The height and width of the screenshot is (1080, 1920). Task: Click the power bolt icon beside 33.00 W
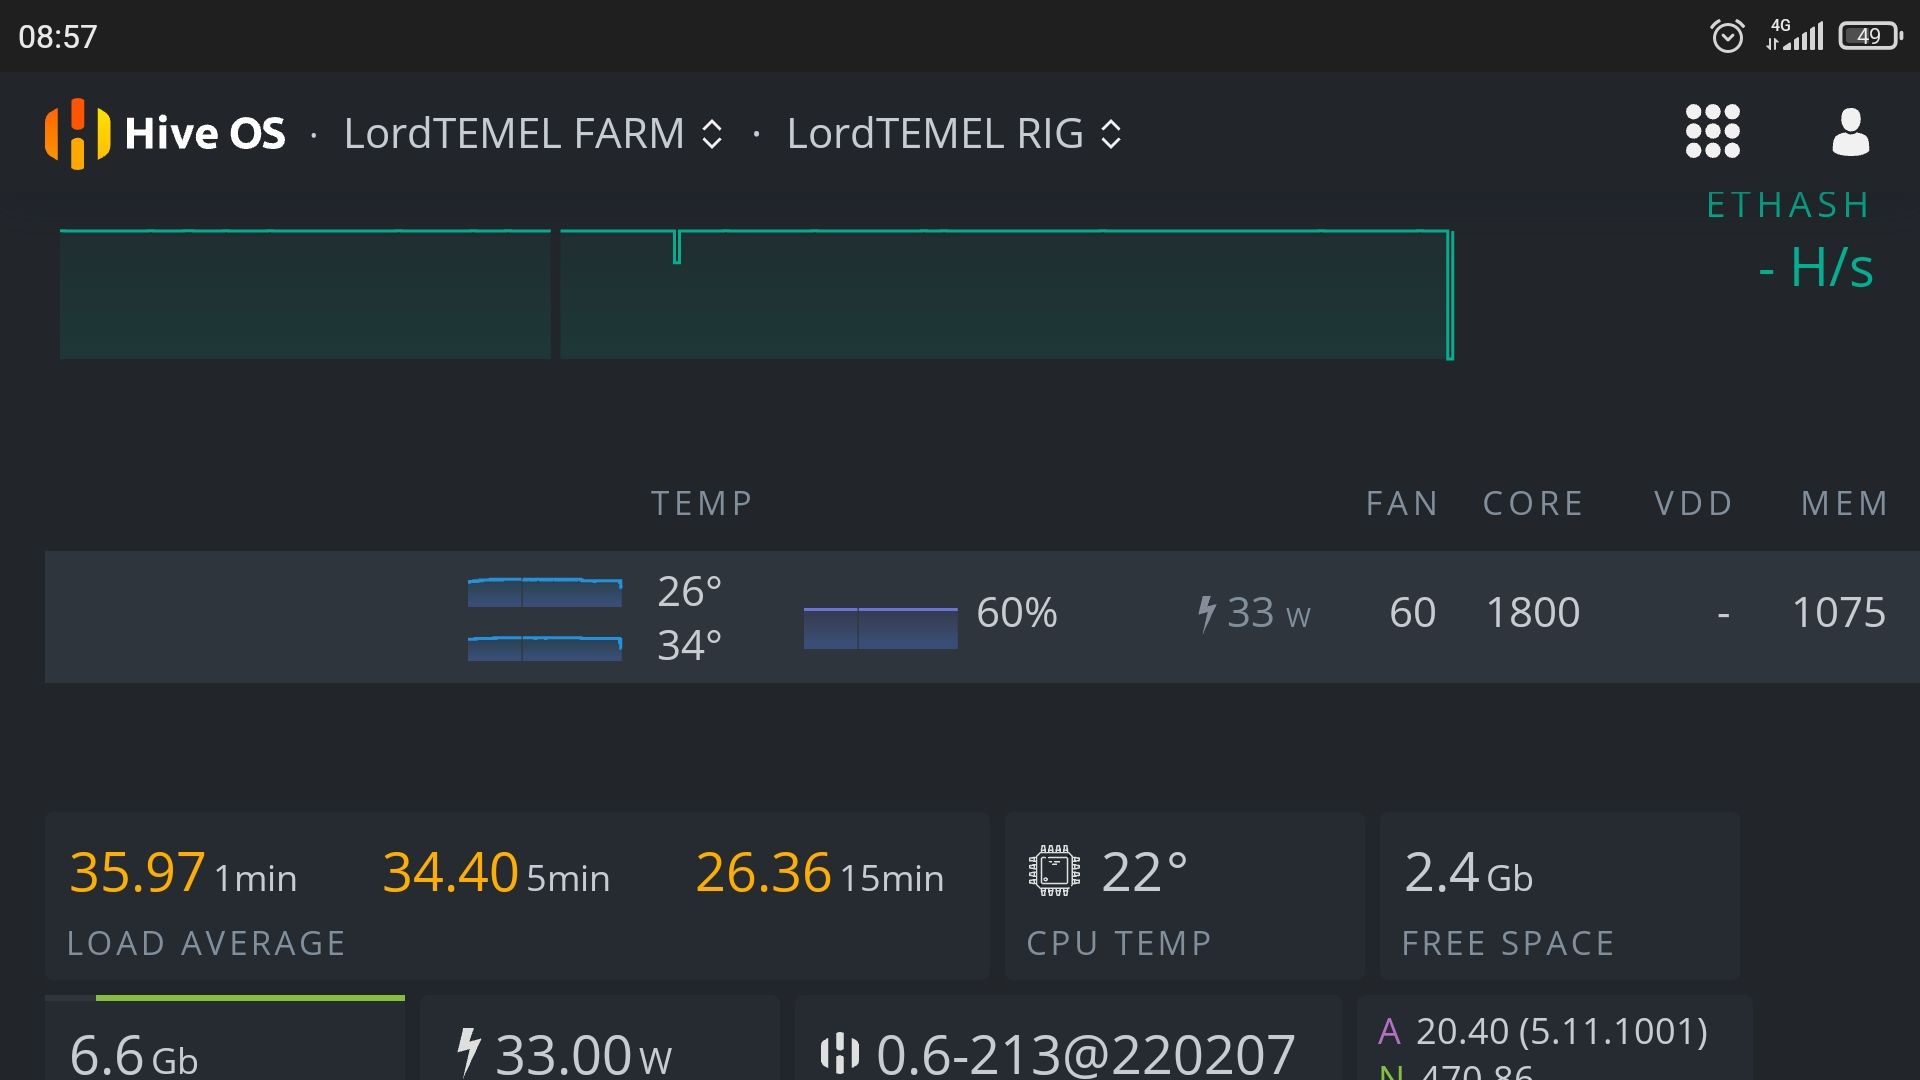pyautogui.click(x=468, y=1052)
